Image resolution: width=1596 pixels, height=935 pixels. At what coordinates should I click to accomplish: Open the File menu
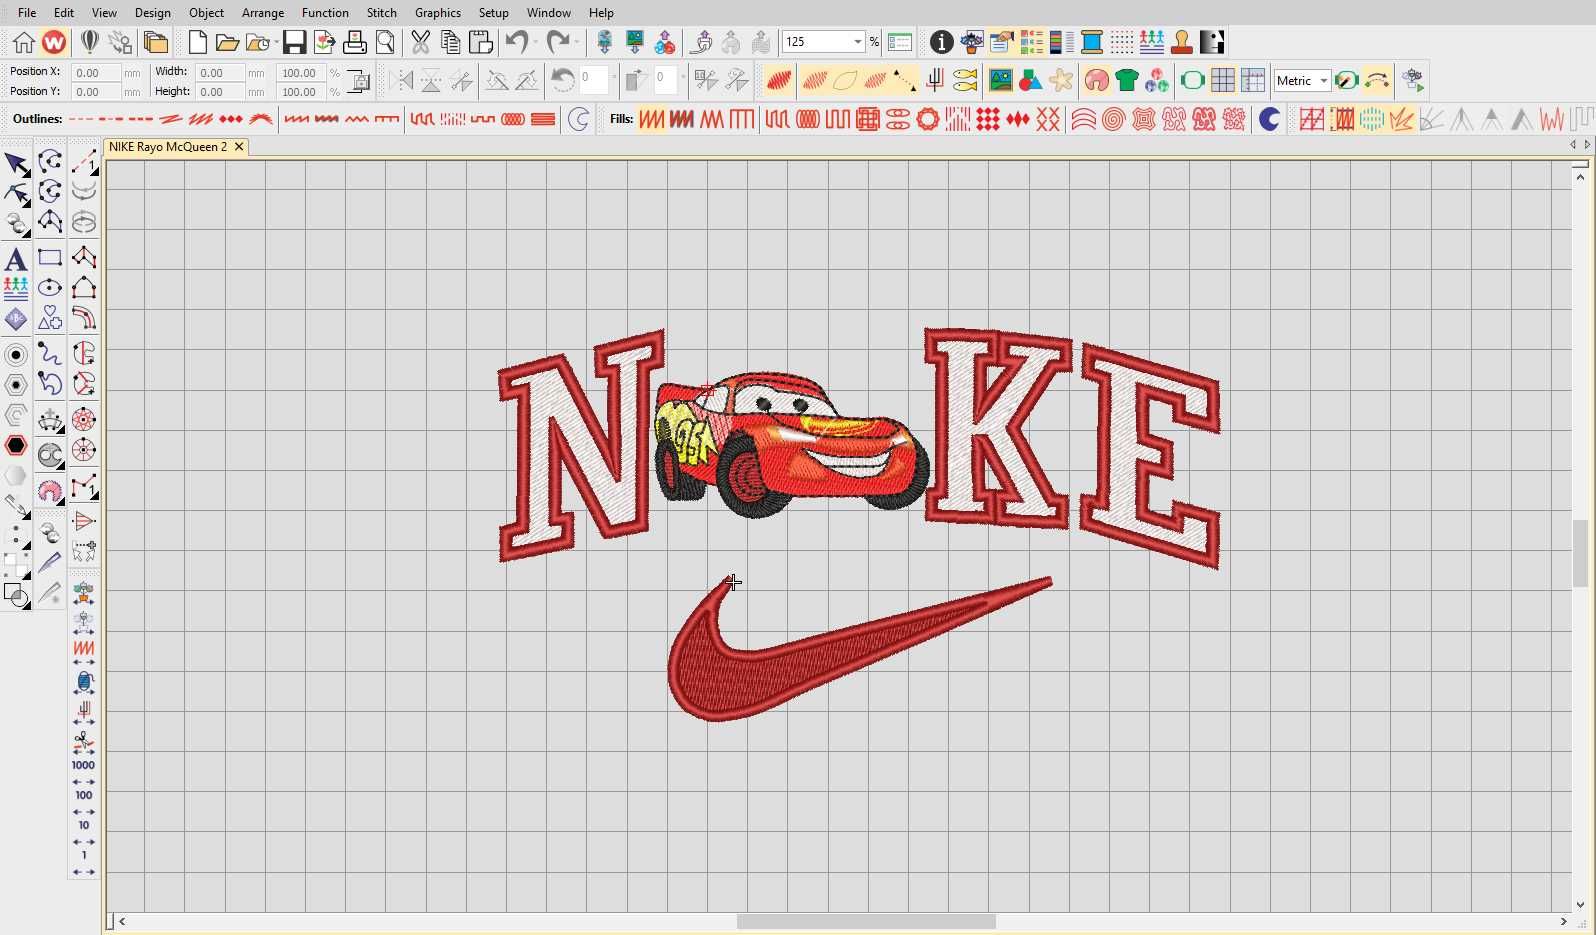click(x=27, y=12)
